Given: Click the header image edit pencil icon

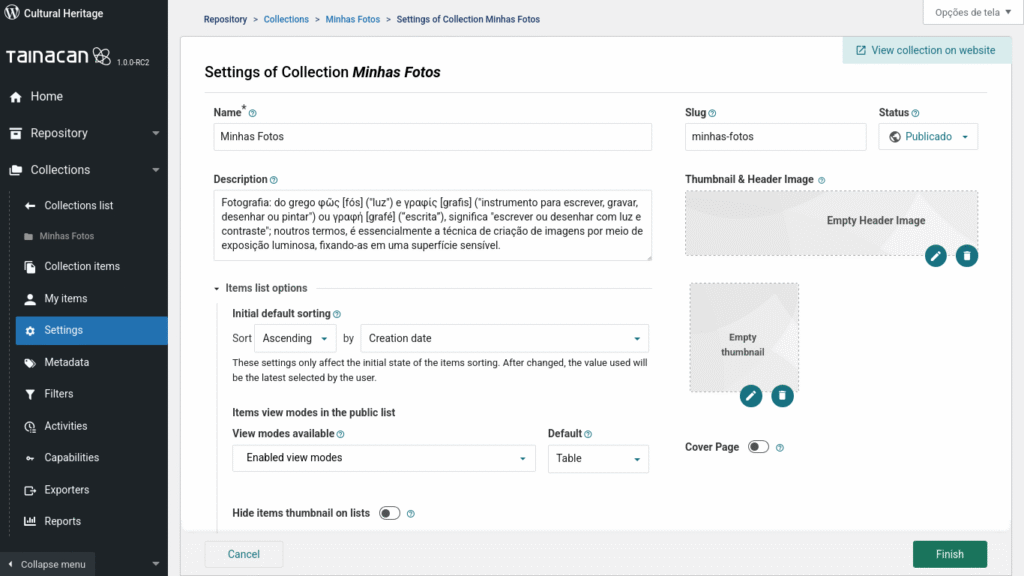Looking at the screenshot, I should point(935,256).
